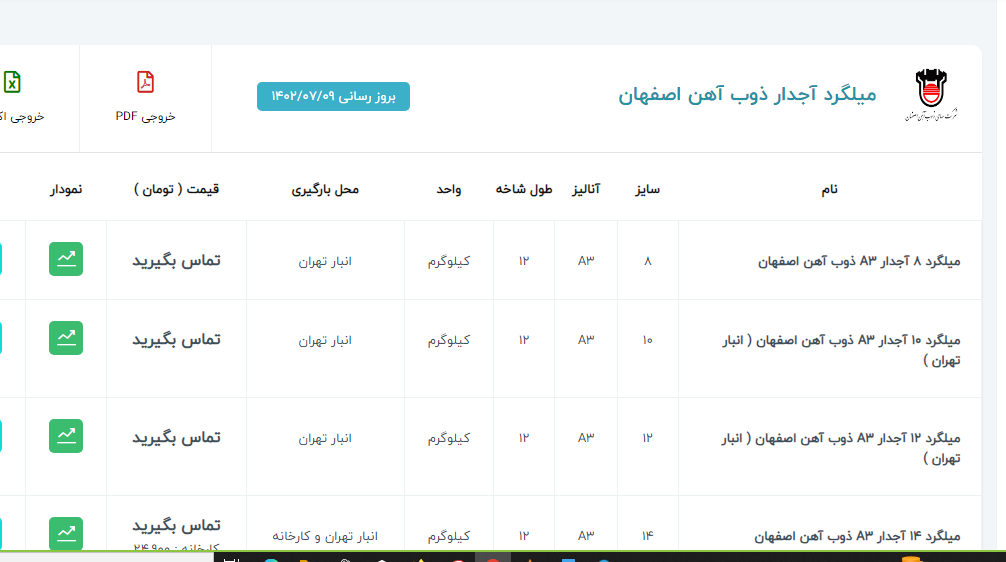Click the Excel export icon
The height and width of the screenshot is (562, 1006).
click(12, 83)
